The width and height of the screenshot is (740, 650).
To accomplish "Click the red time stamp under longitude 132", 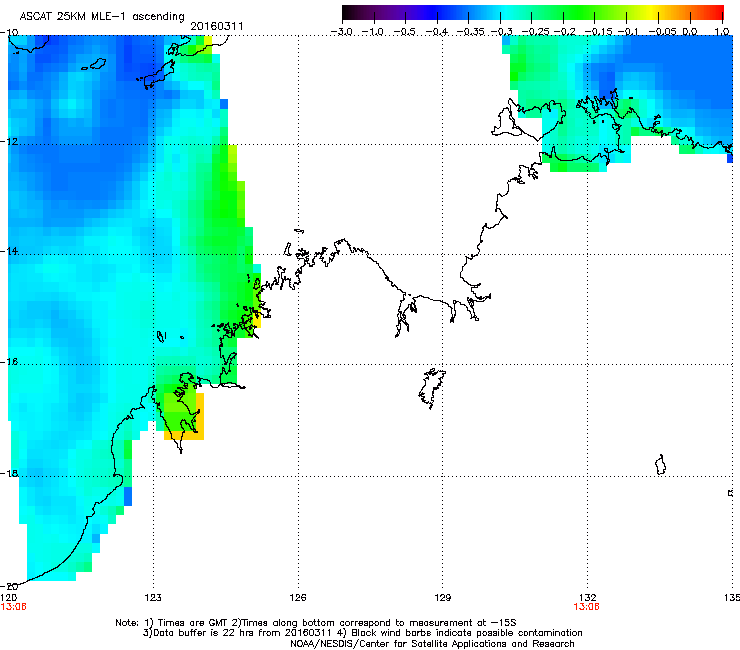I will [x=587, y=607].
